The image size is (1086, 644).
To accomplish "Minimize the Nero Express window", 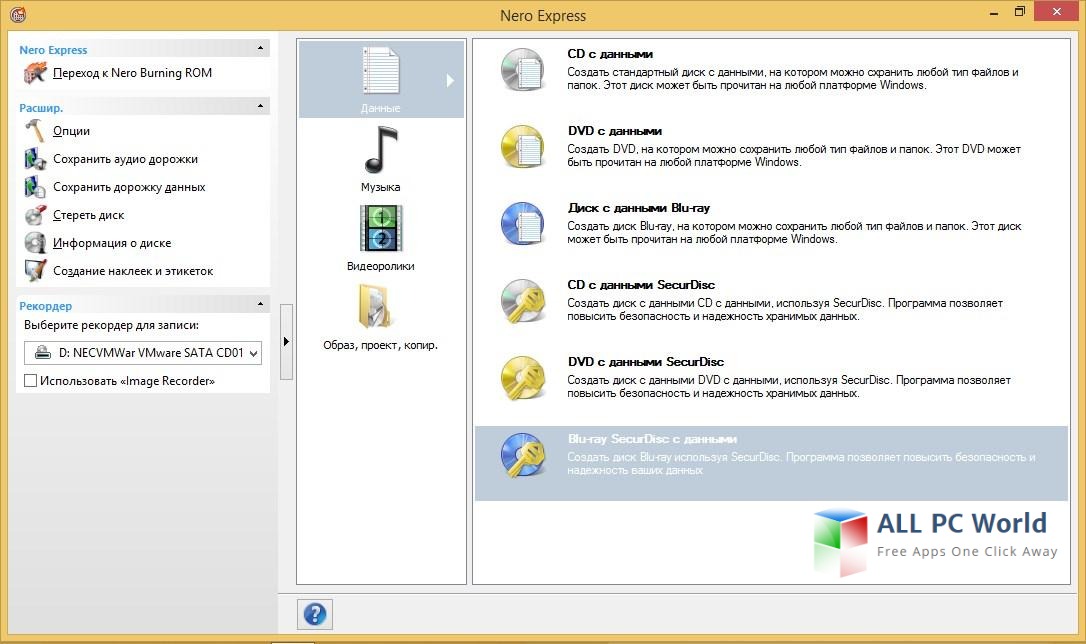I will tap(994, 13).
